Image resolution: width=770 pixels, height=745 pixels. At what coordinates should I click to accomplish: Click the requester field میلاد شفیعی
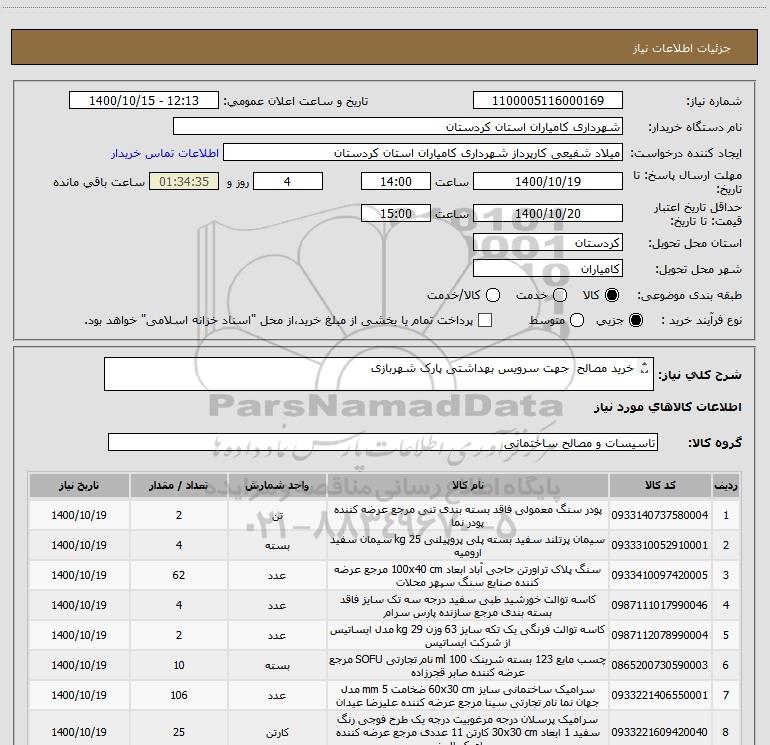(x=423, y=153)
